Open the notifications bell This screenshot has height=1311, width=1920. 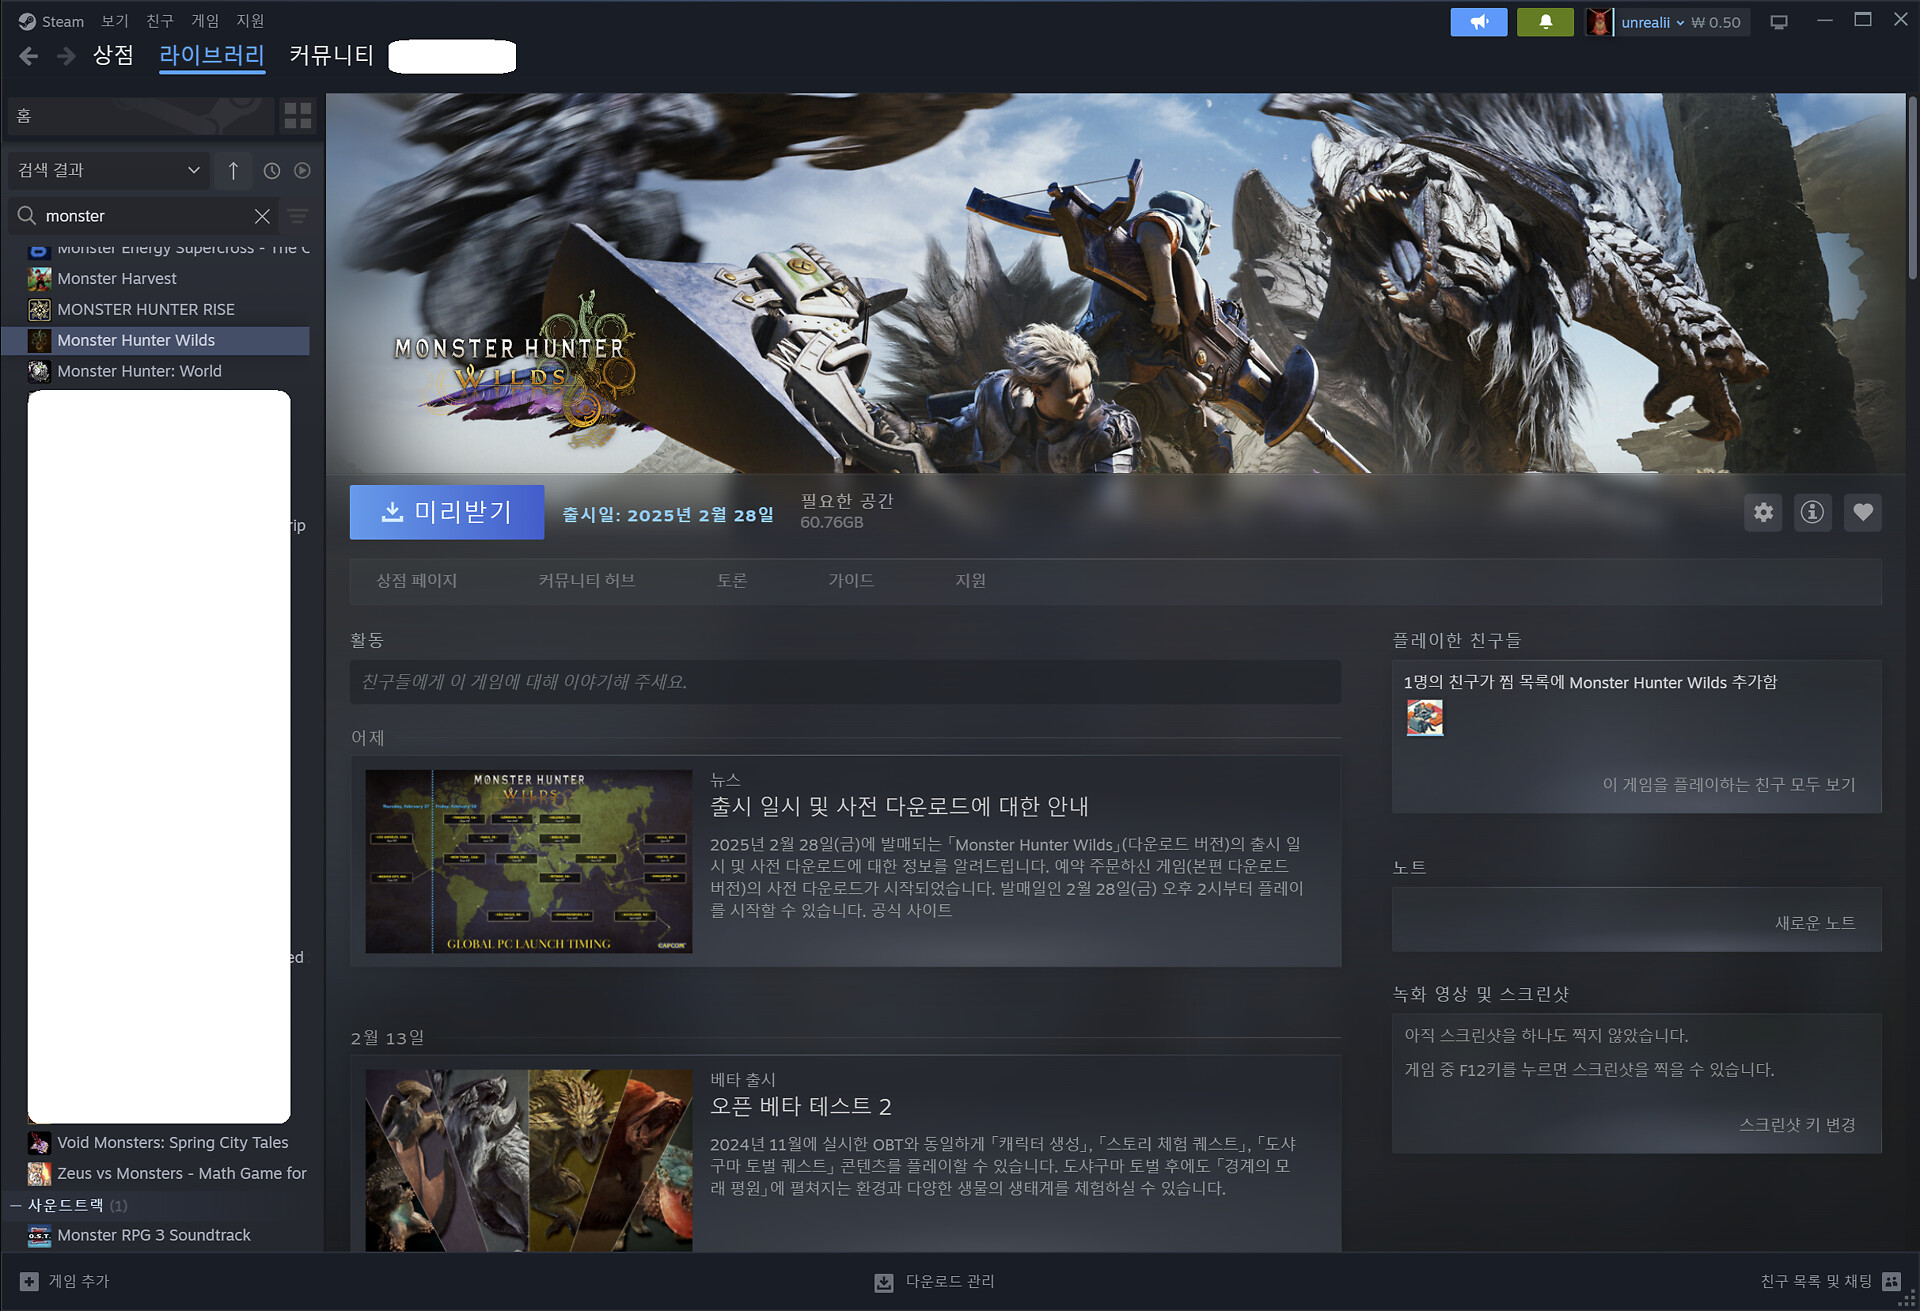pos(1545,22)
